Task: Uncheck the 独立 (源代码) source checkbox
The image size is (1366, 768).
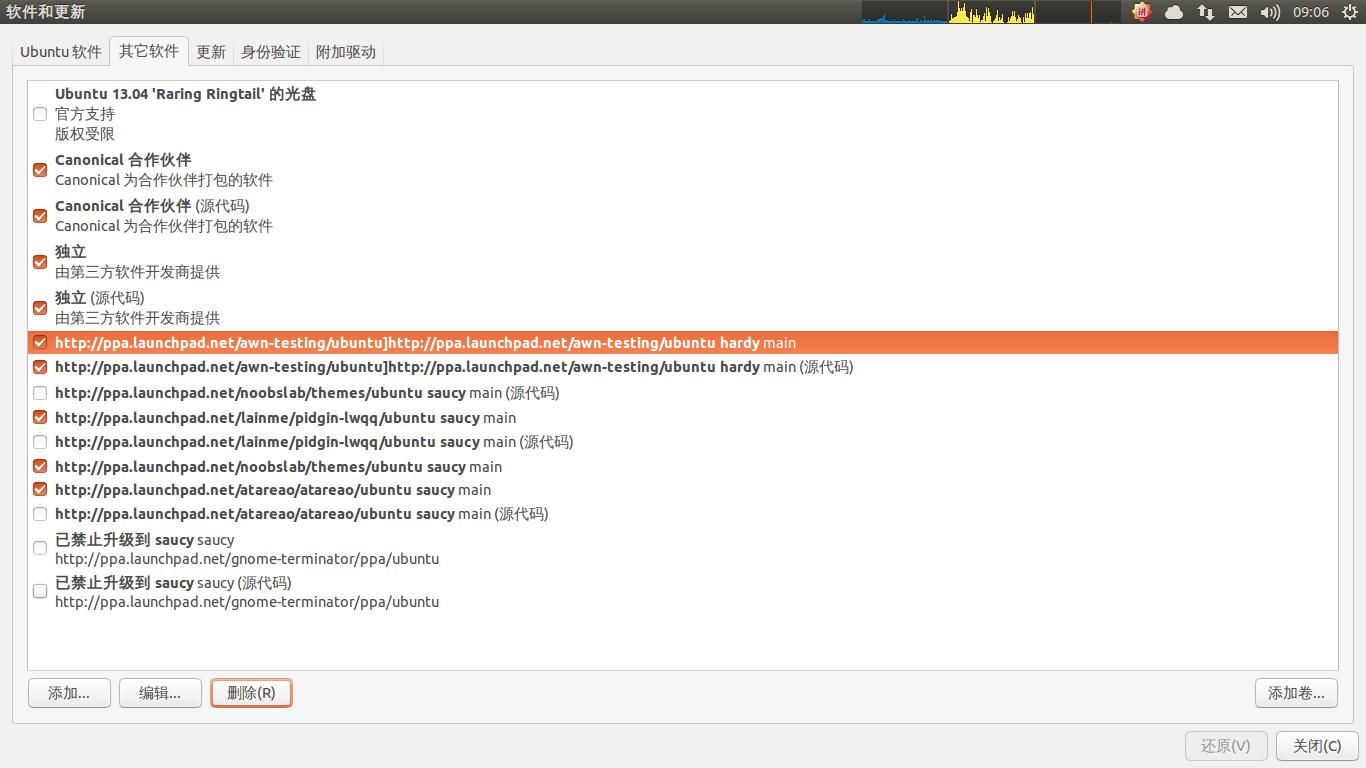Action: click(40, 308)
